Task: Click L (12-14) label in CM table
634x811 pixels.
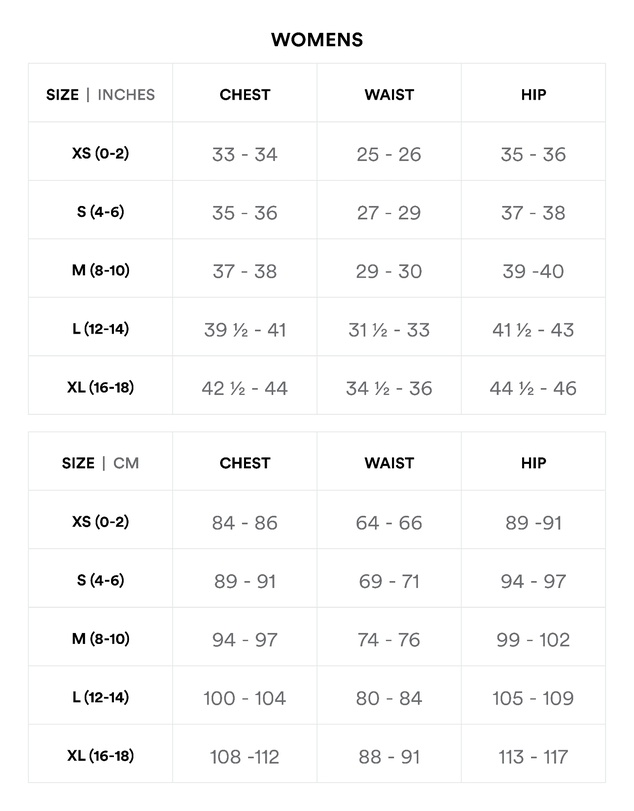Action: [x=100, y=697]
